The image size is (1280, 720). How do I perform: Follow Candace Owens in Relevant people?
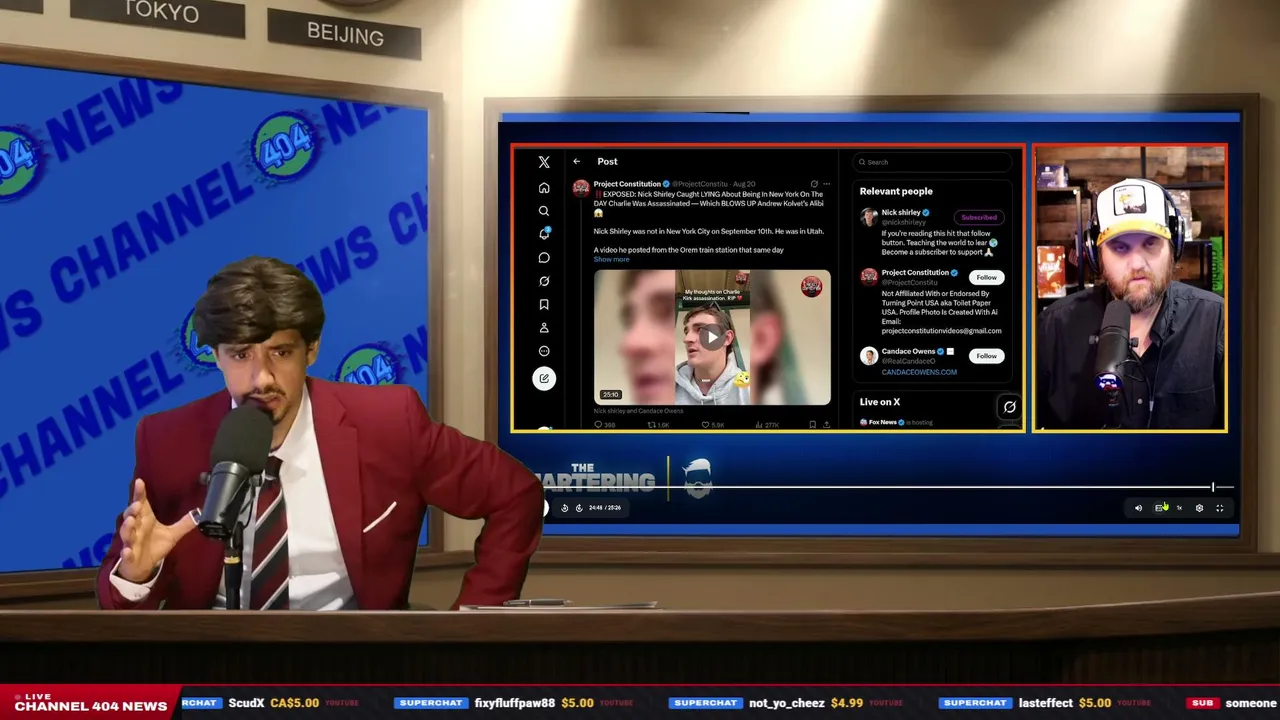[986, 356]
